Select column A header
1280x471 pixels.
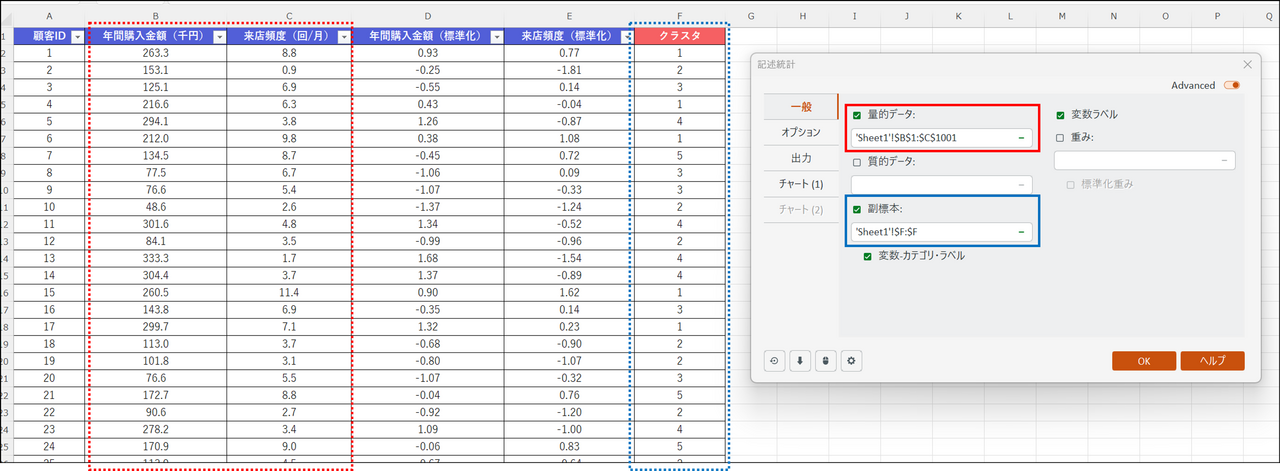(50, 16)
